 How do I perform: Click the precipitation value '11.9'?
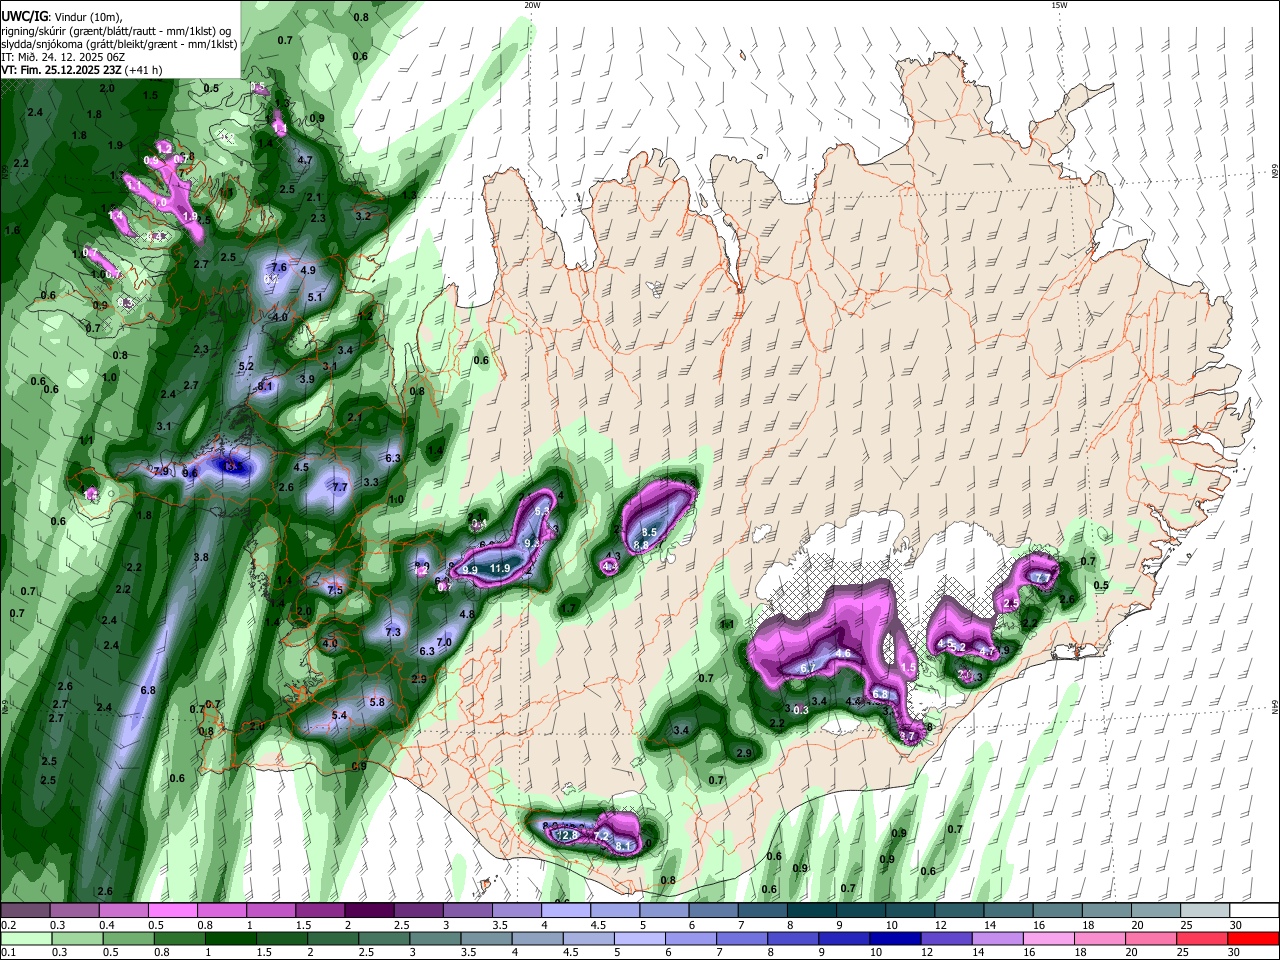pyautogui.click(x=500, y=569)
